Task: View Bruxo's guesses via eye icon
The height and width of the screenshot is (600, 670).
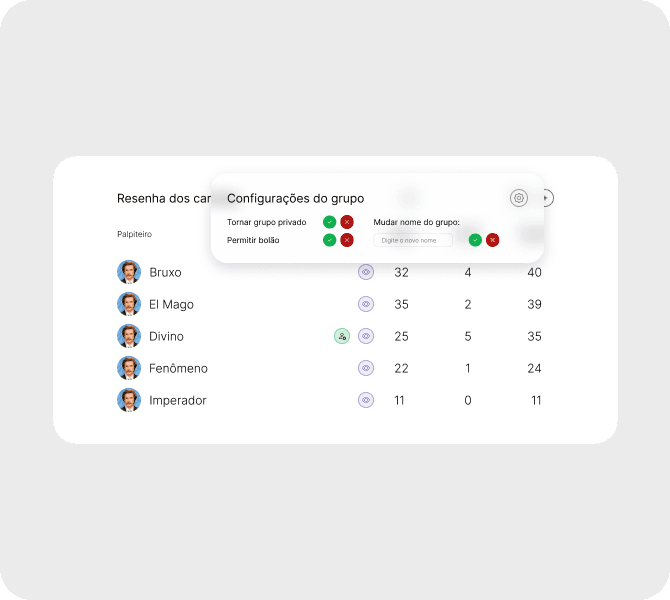Action: click(x=366, y=272)
